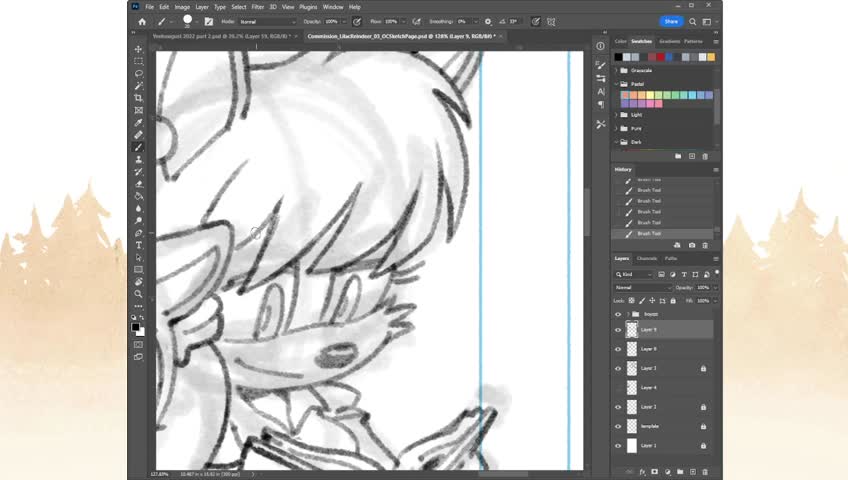Add a layer mask
848x480 pixels.
pyautogui.click(x=655, y=471)
